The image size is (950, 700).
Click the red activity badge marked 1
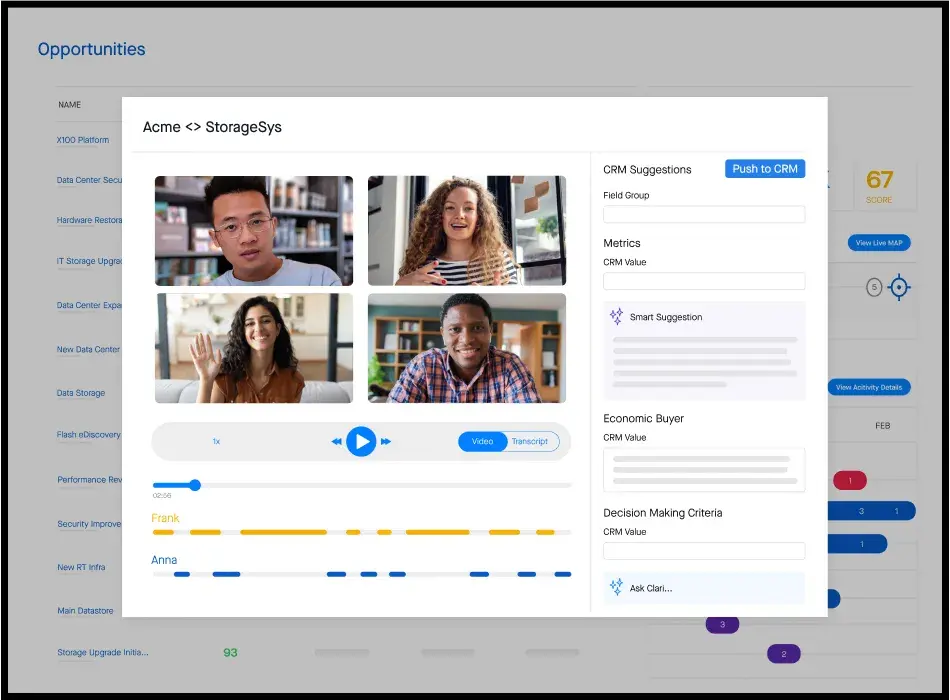(x=849, y=481)
